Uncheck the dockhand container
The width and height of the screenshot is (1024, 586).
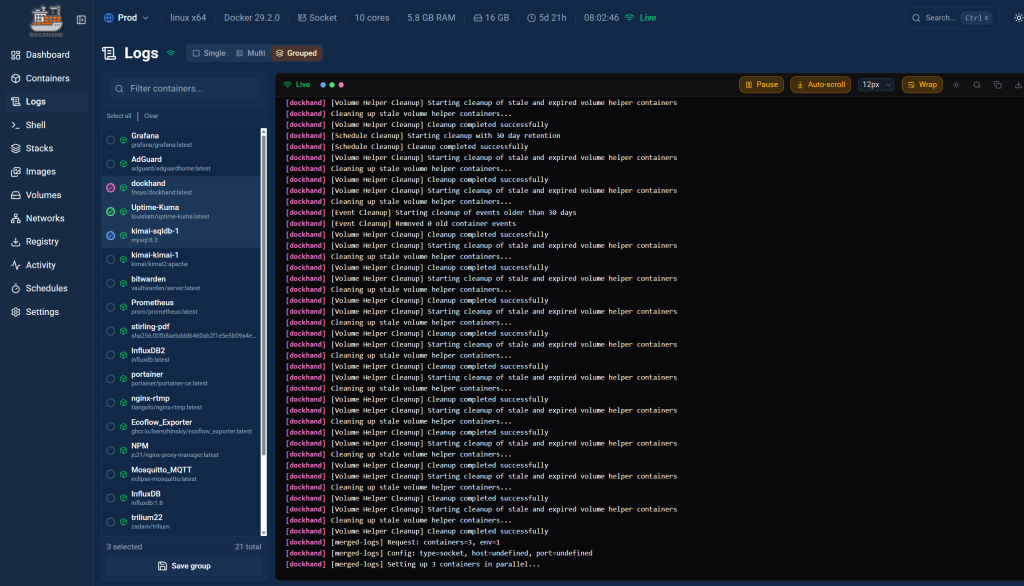coord(111,188)
